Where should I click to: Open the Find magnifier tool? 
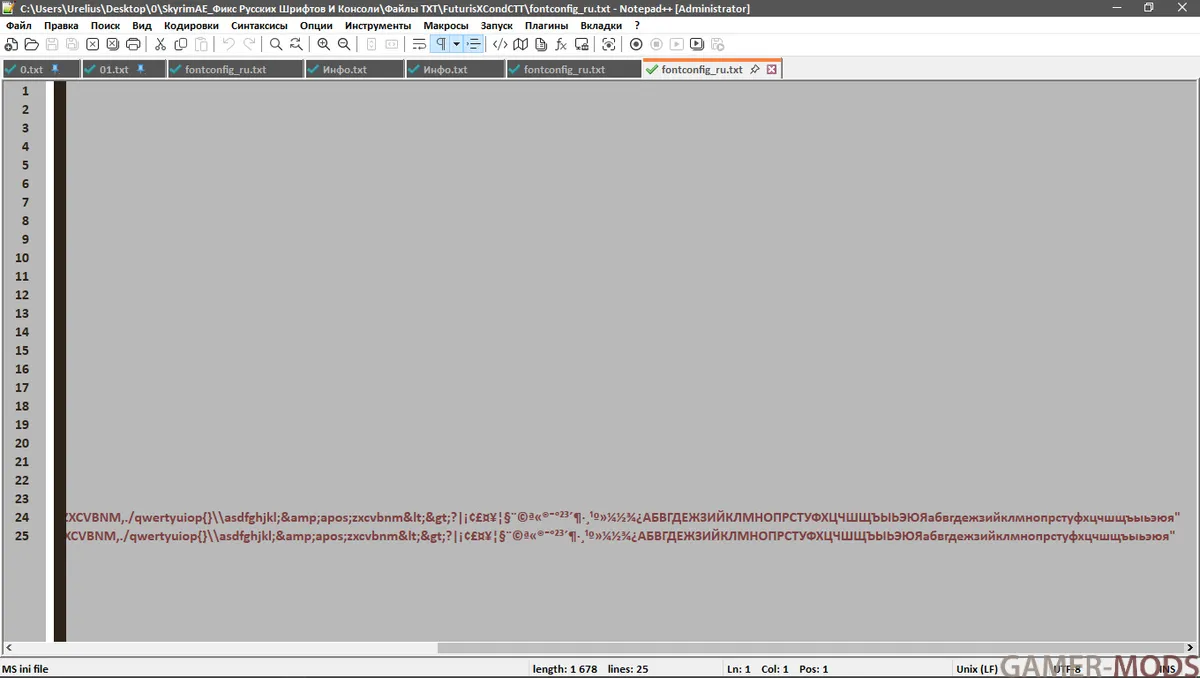click(x=276, y=44)
